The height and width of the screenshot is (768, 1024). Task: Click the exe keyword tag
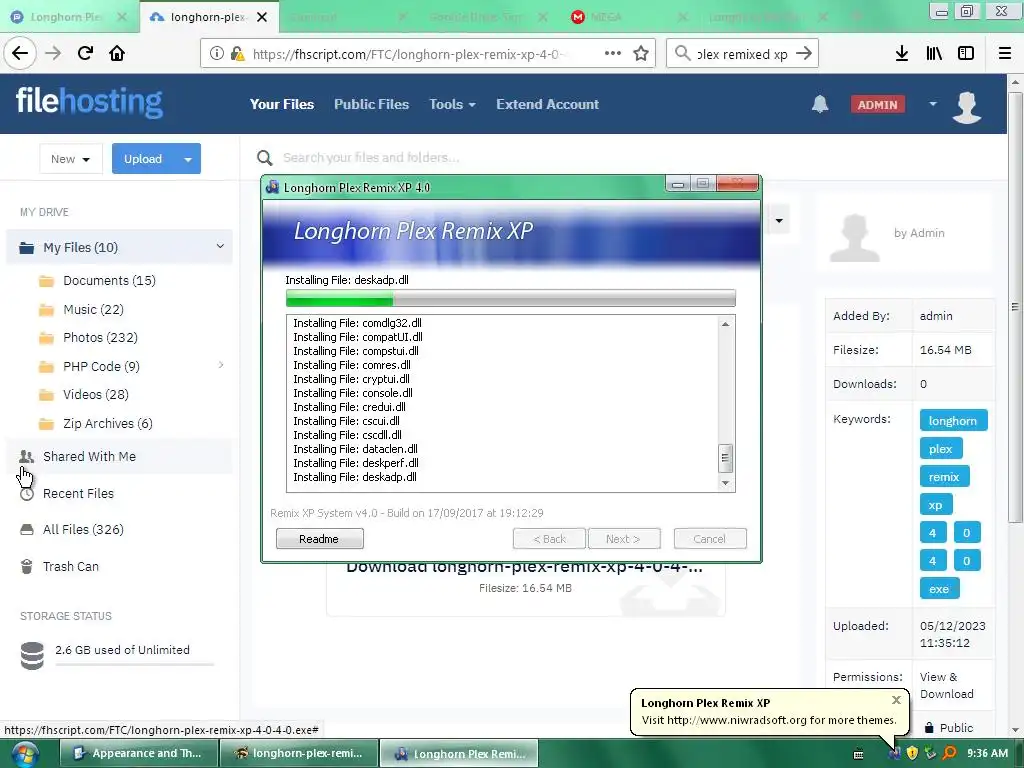coord(939,588)
